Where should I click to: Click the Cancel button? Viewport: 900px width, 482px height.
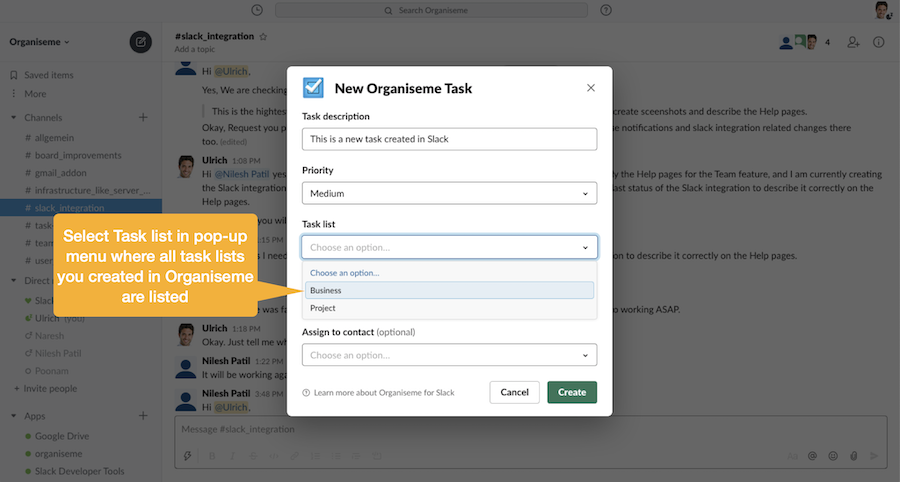514,392
